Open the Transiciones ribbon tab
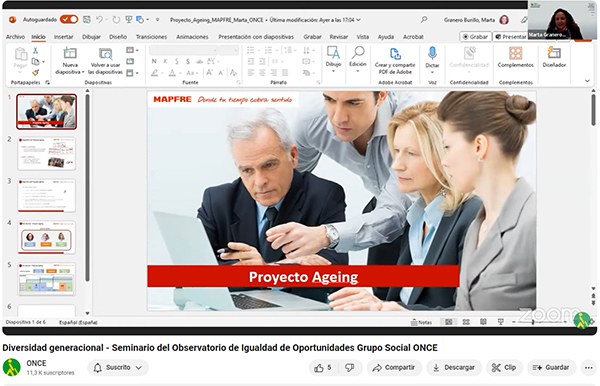The height and width of the screenshot is (386, 600). tap(152, 37)
